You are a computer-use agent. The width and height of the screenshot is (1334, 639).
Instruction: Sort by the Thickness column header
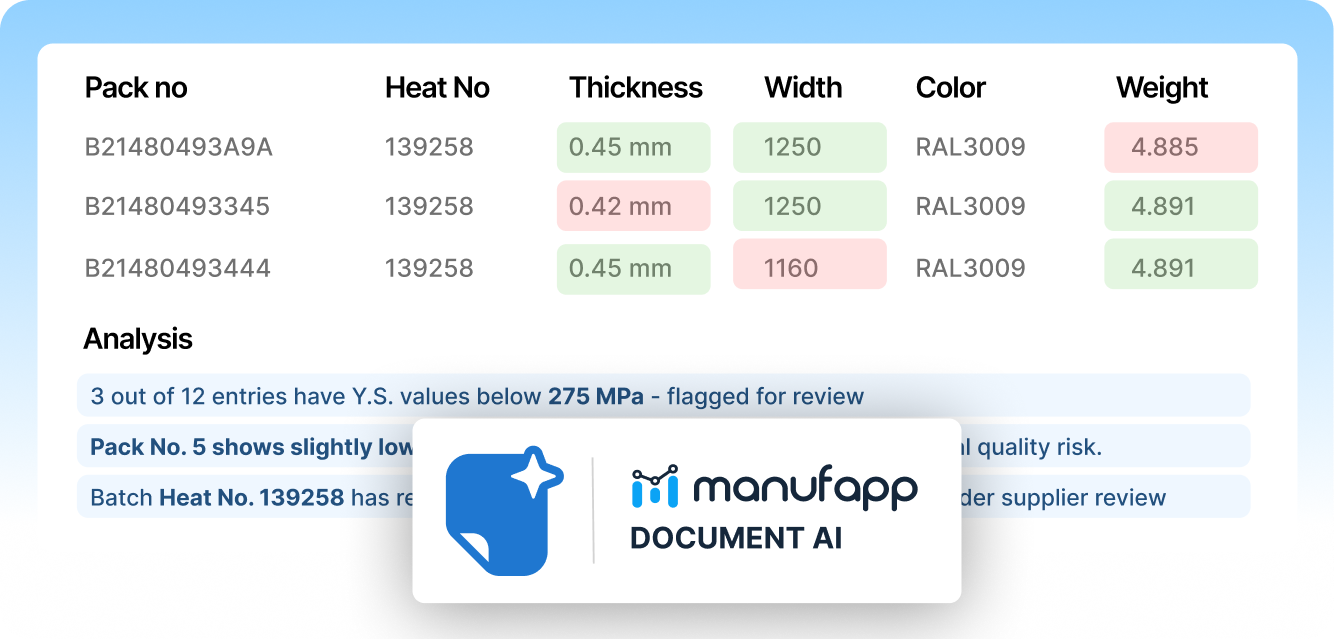636,88
